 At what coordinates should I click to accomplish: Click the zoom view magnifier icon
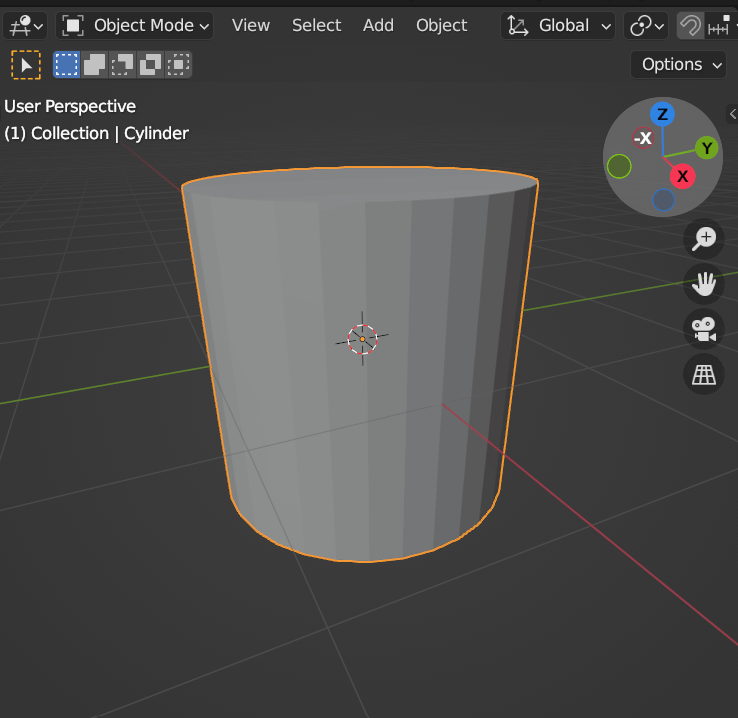[704, 239]
